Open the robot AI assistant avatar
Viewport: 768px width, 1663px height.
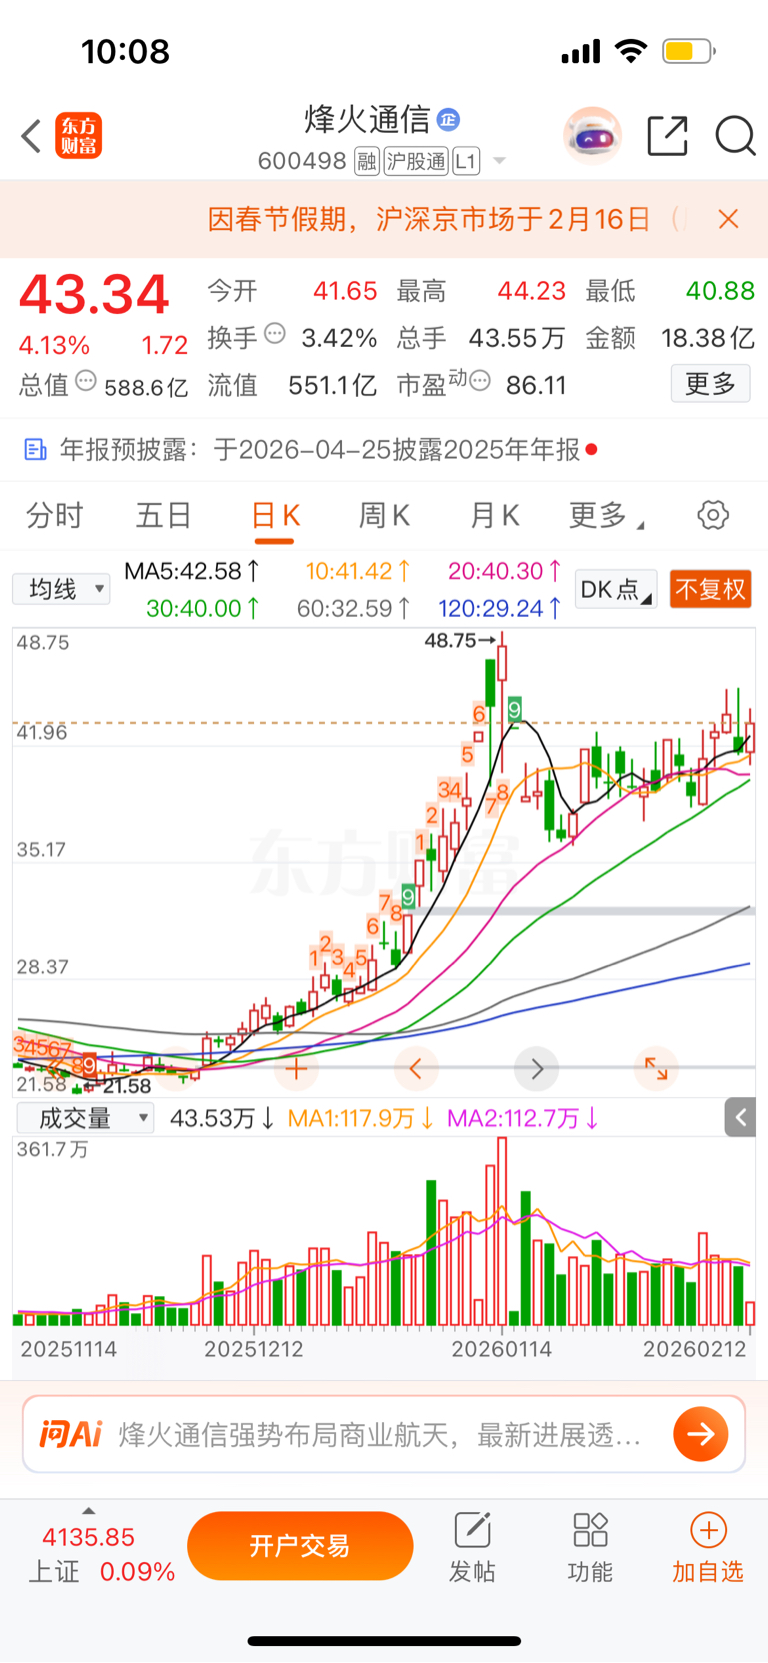point(593,135)
